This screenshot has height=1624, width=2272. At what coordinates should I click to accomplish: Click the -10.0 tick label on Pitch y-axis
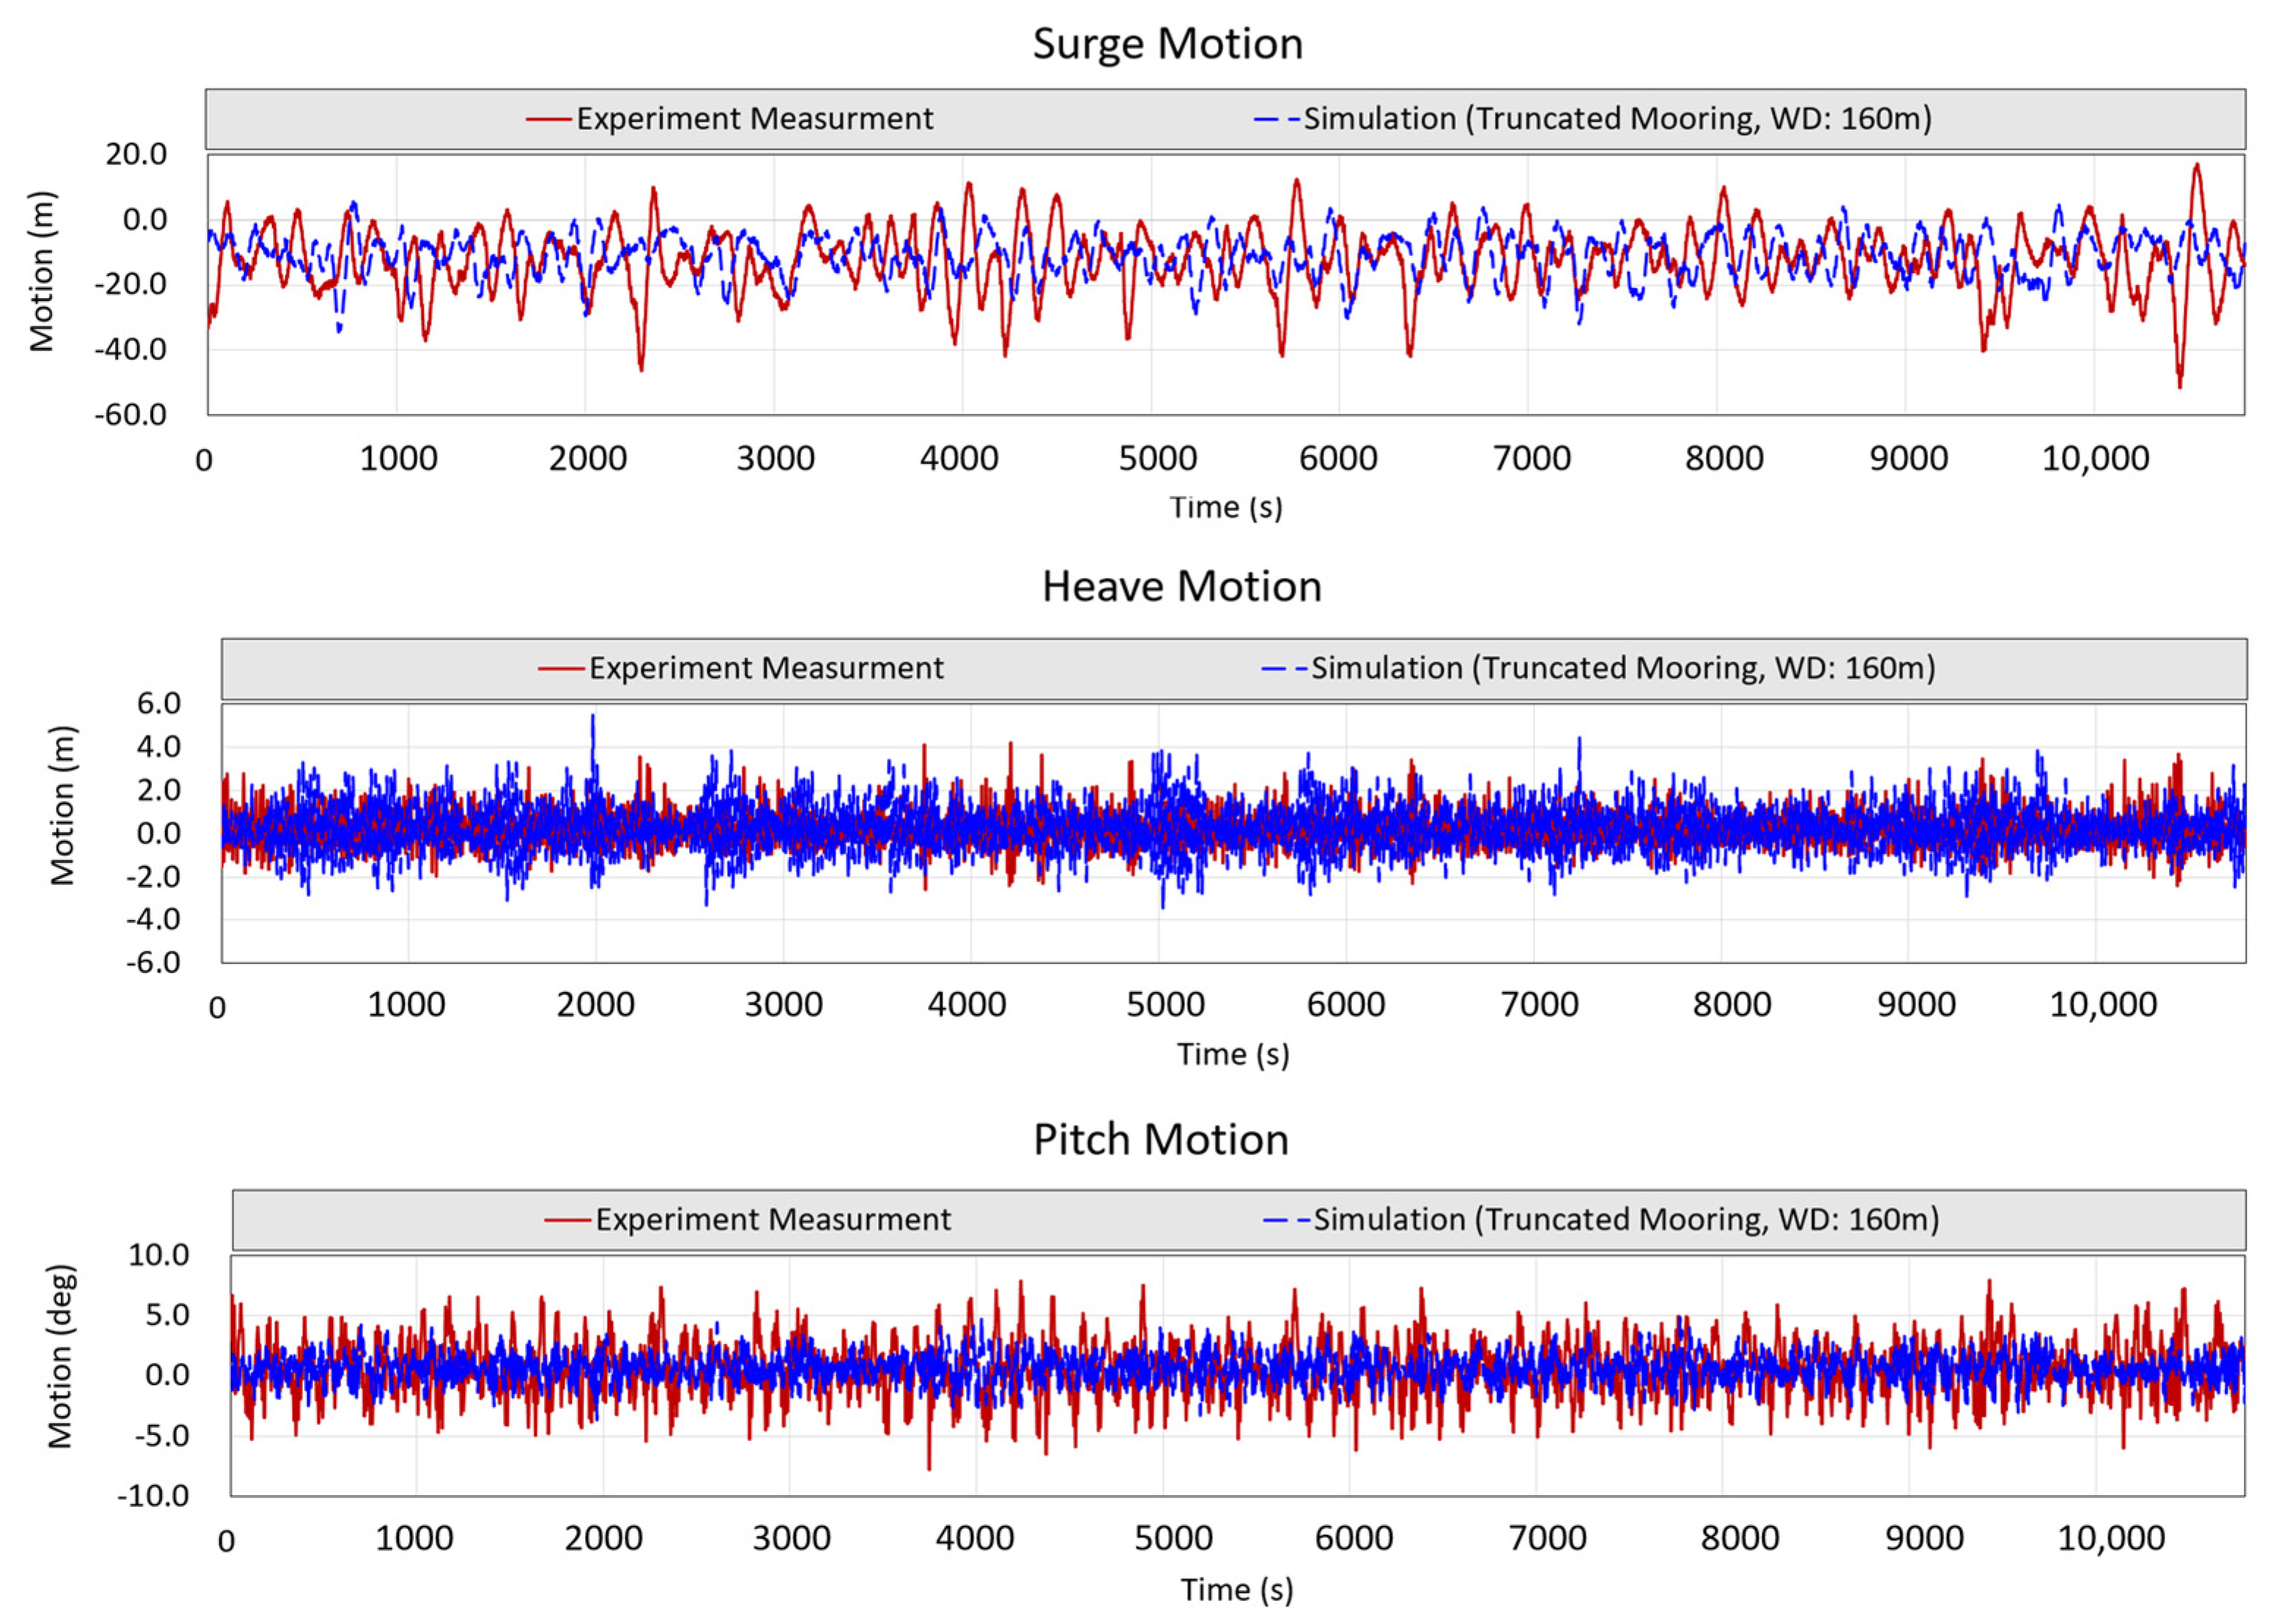153,1496
